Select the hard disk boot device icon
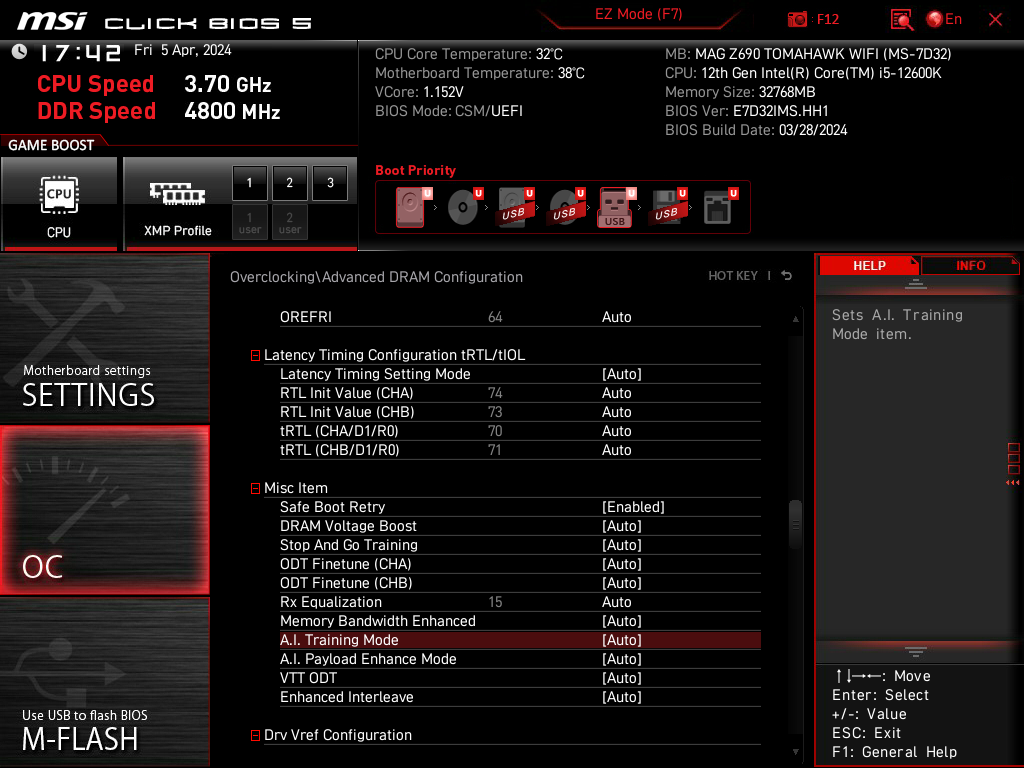 coord(411,207)
